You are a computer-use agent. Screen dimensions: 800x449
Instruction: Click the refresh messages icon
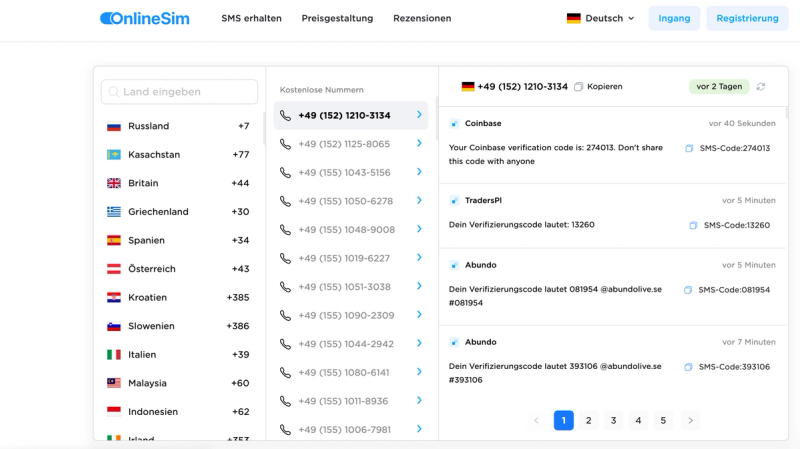761,87
